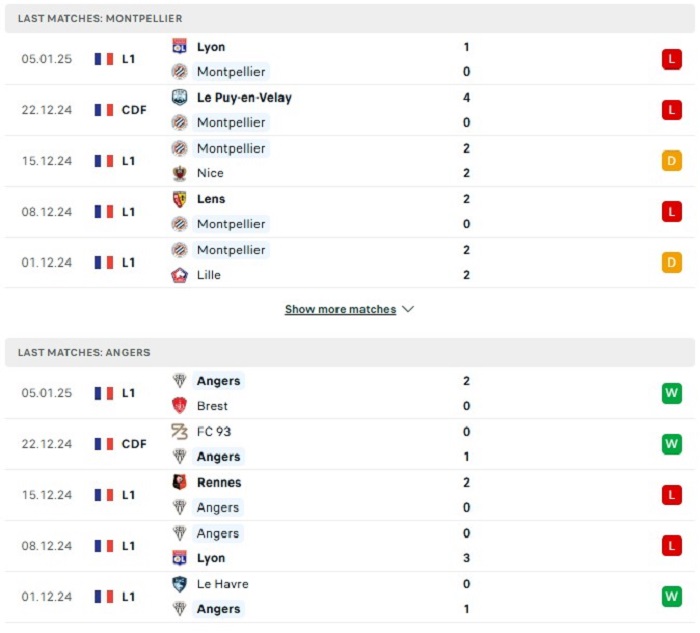The image size is (700, 633).
Task: Expand the Show more matches chevron
Action: 408,309
